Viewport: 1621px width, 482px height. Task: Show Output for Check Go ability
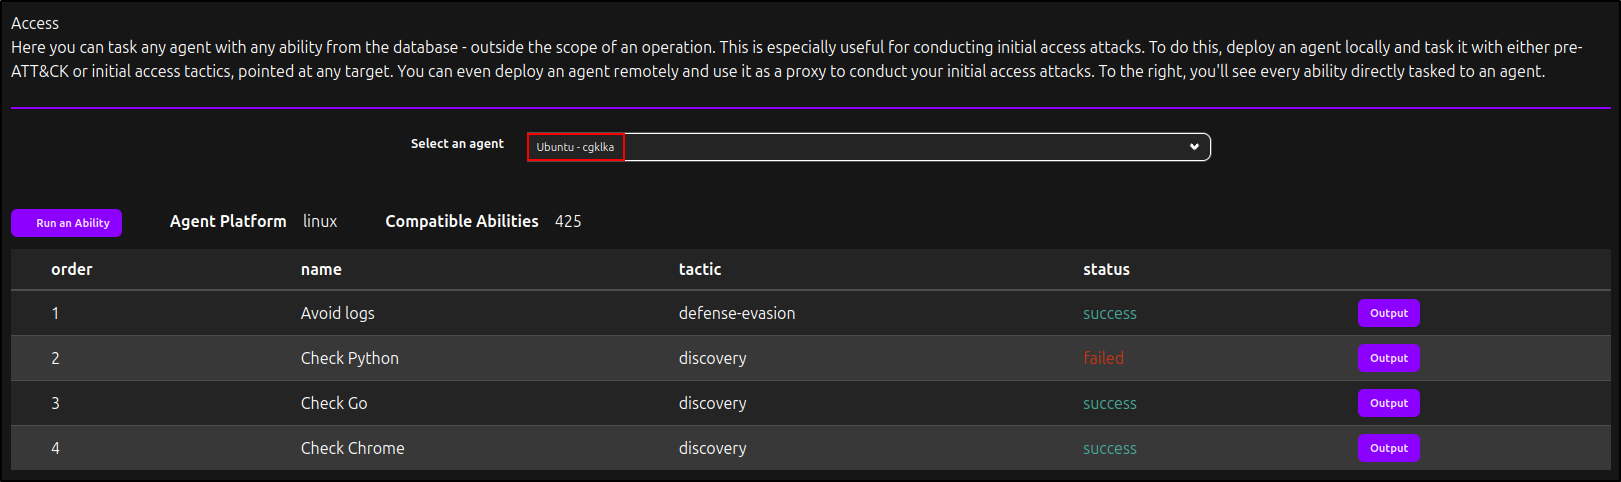tap(1388, 403)
